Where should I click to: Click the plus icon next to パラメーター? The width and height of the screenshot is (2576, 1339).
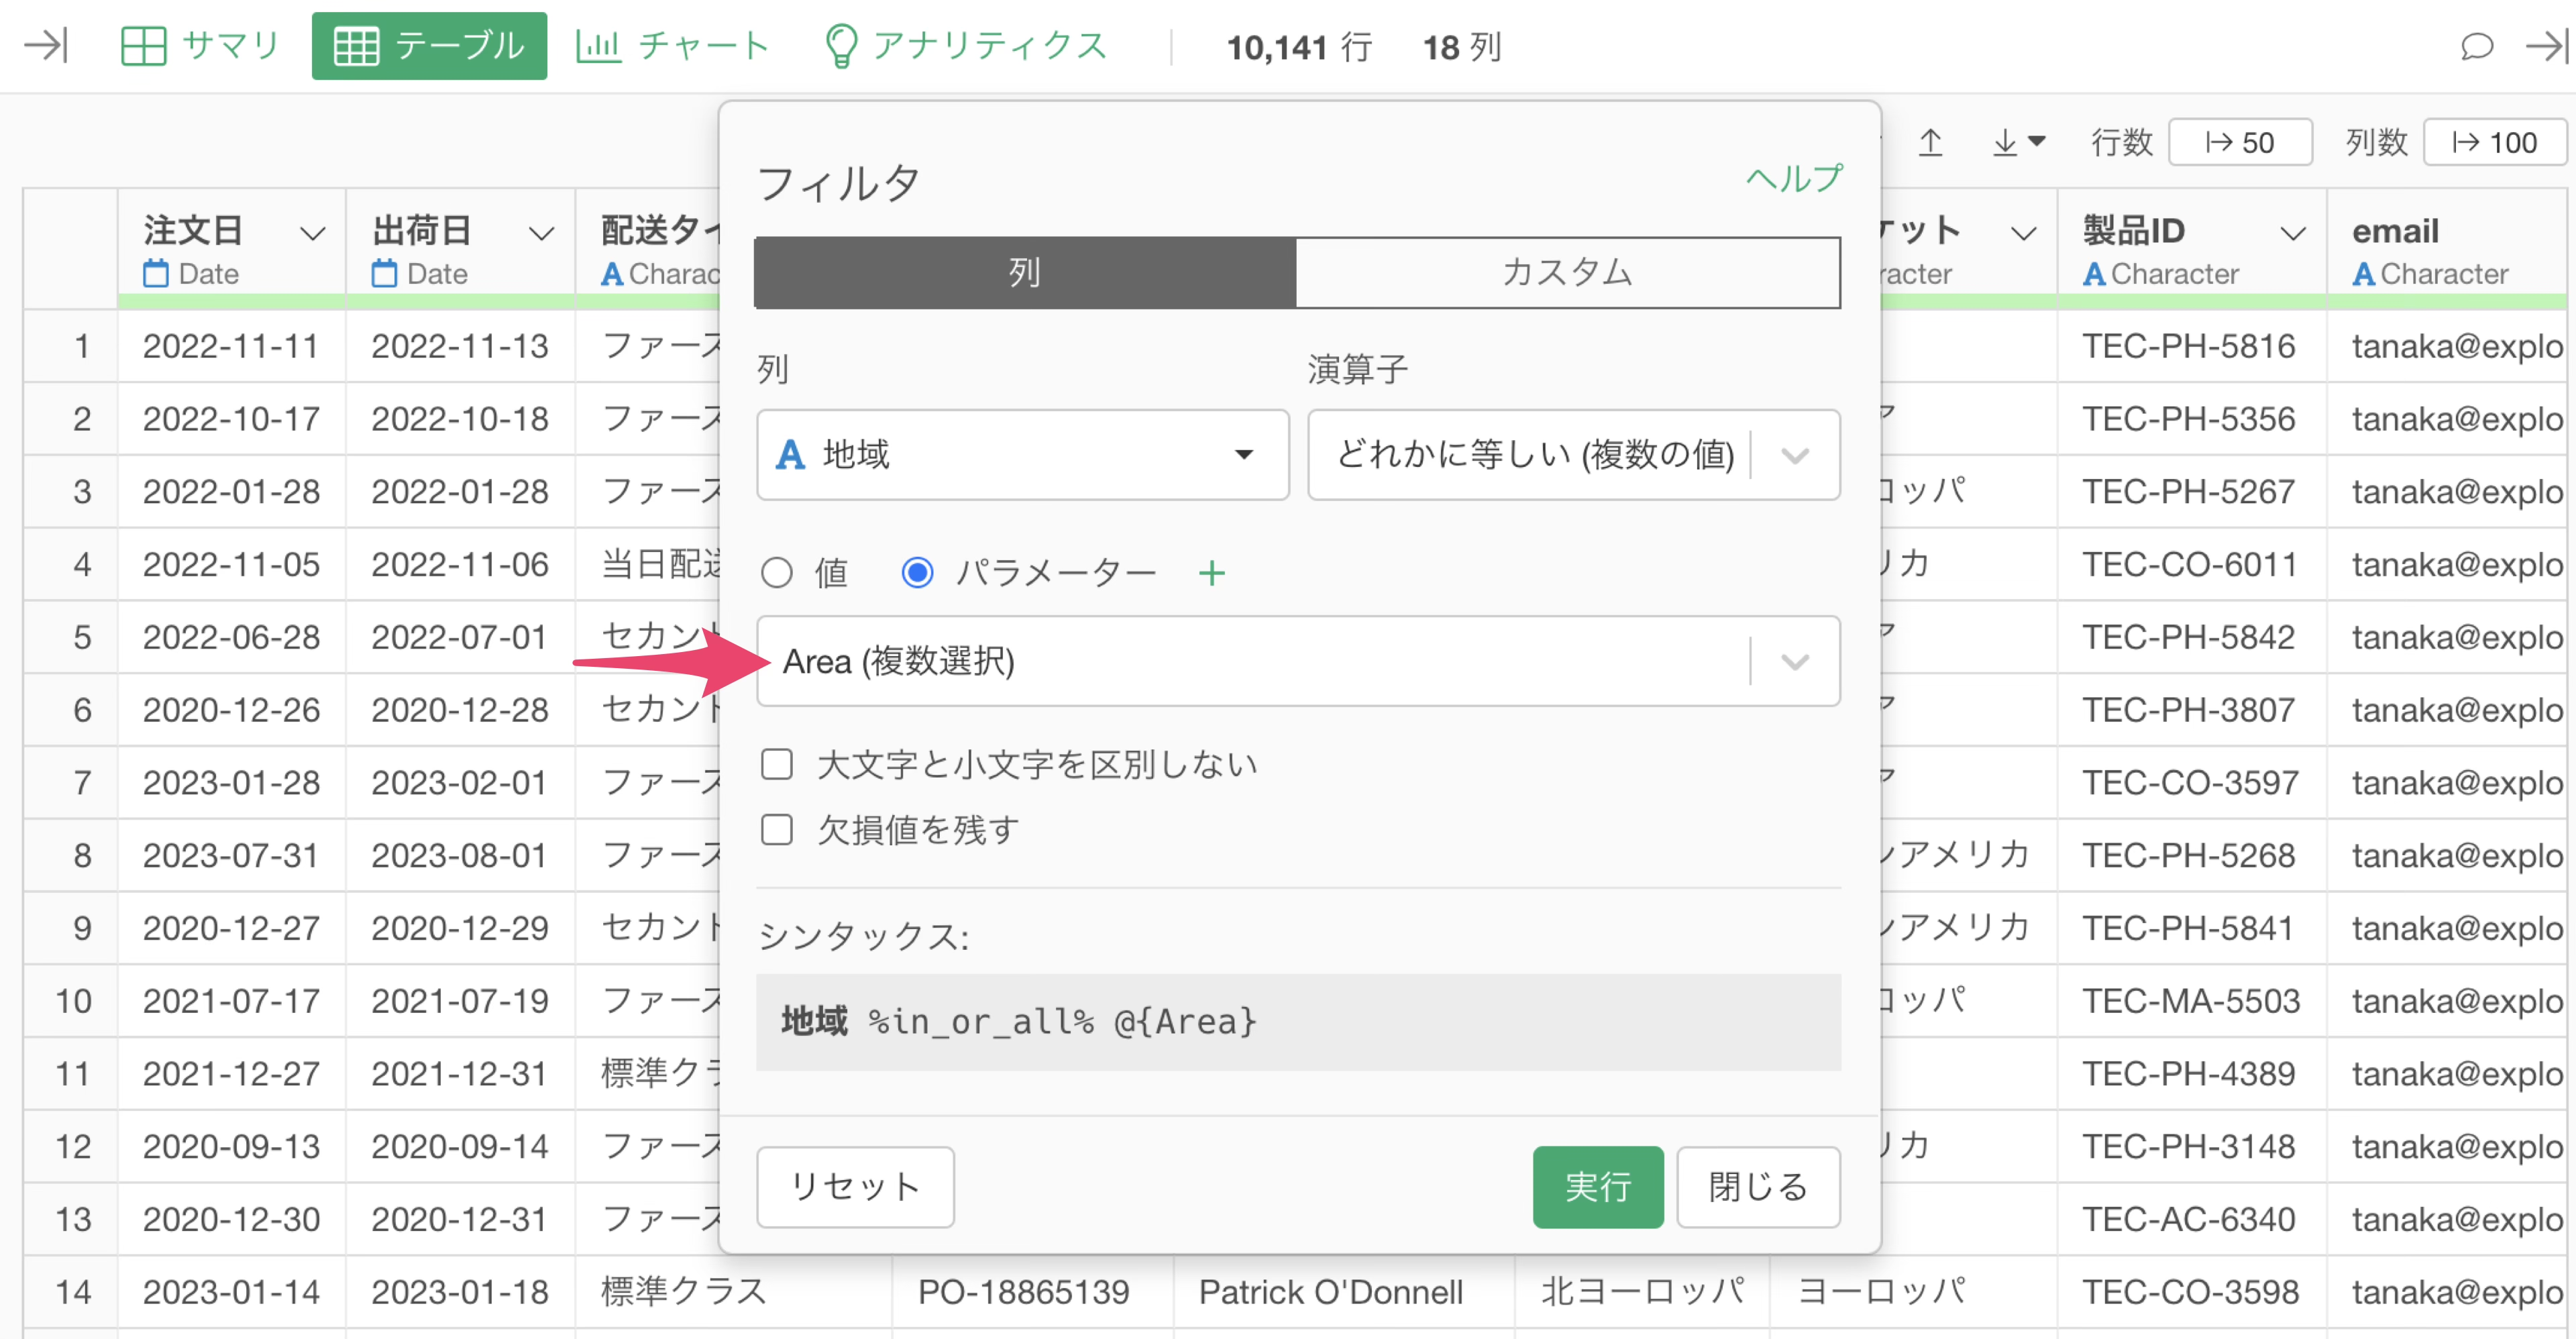pyautogui.click(x=1211, y=573)
